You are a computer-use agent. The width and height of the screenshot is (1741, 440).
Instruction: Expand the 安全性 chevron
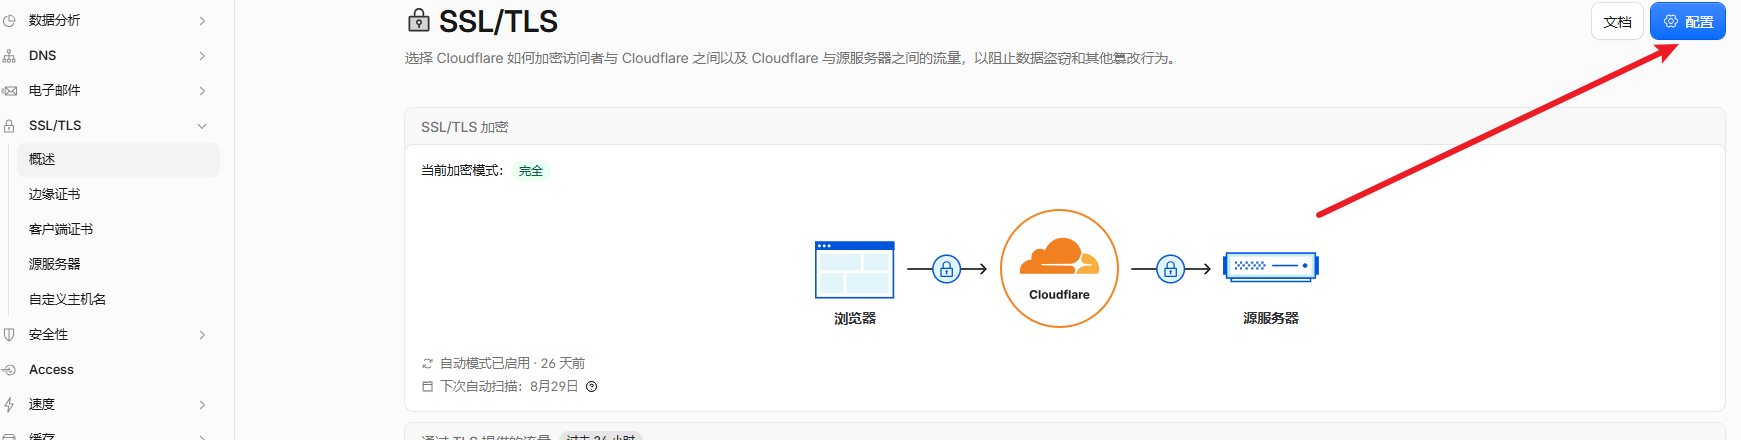coord(202,335)
